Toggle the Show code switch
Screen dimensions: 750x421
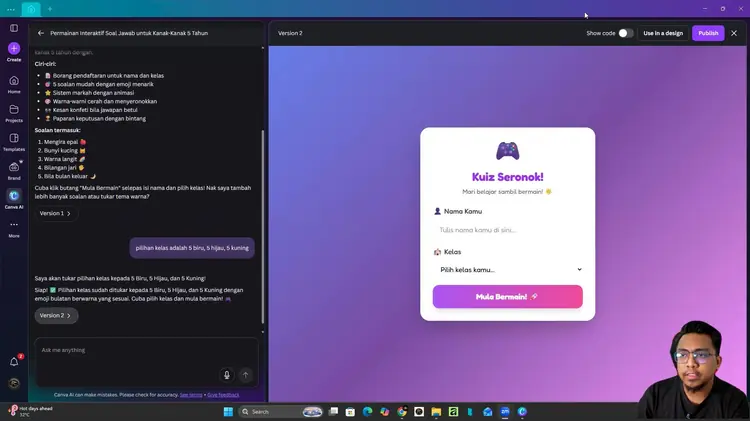[625, 33]
